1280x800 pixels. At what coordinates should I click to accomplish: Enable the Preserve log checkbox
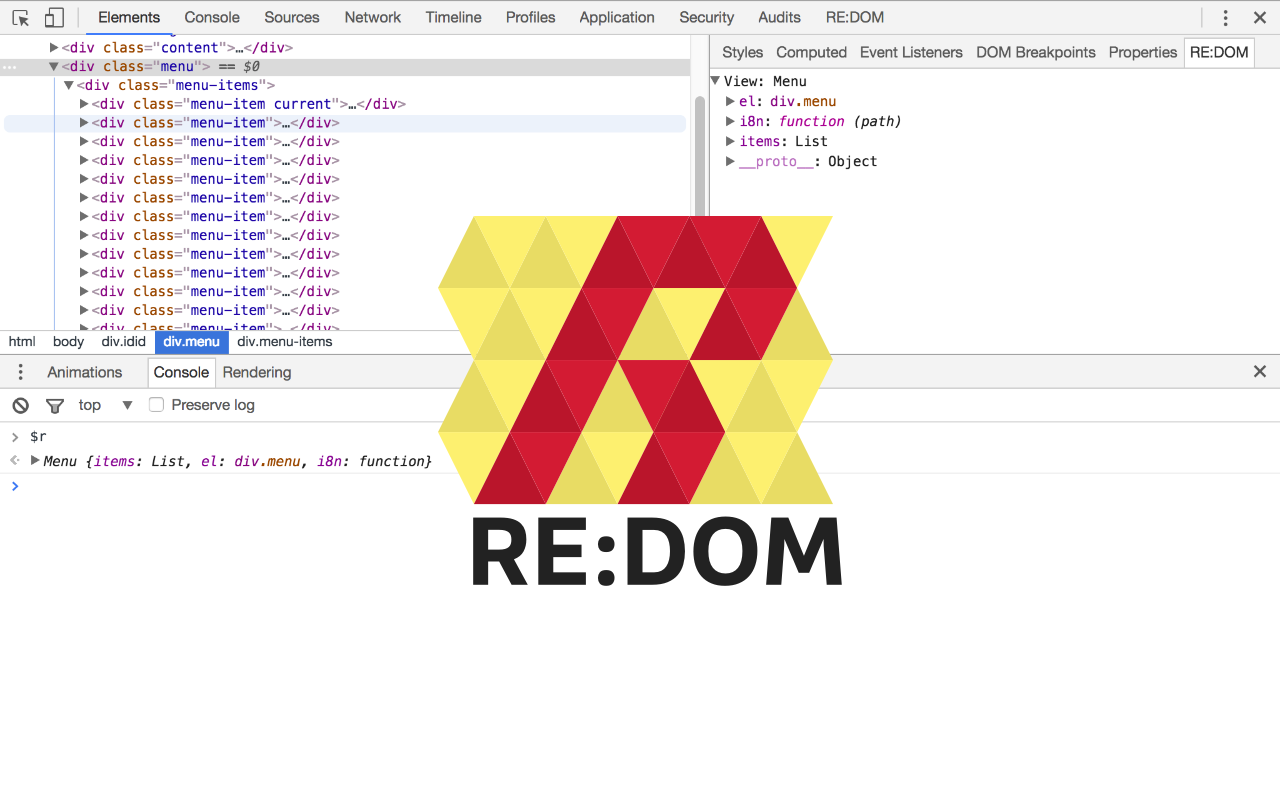point(156,405)
